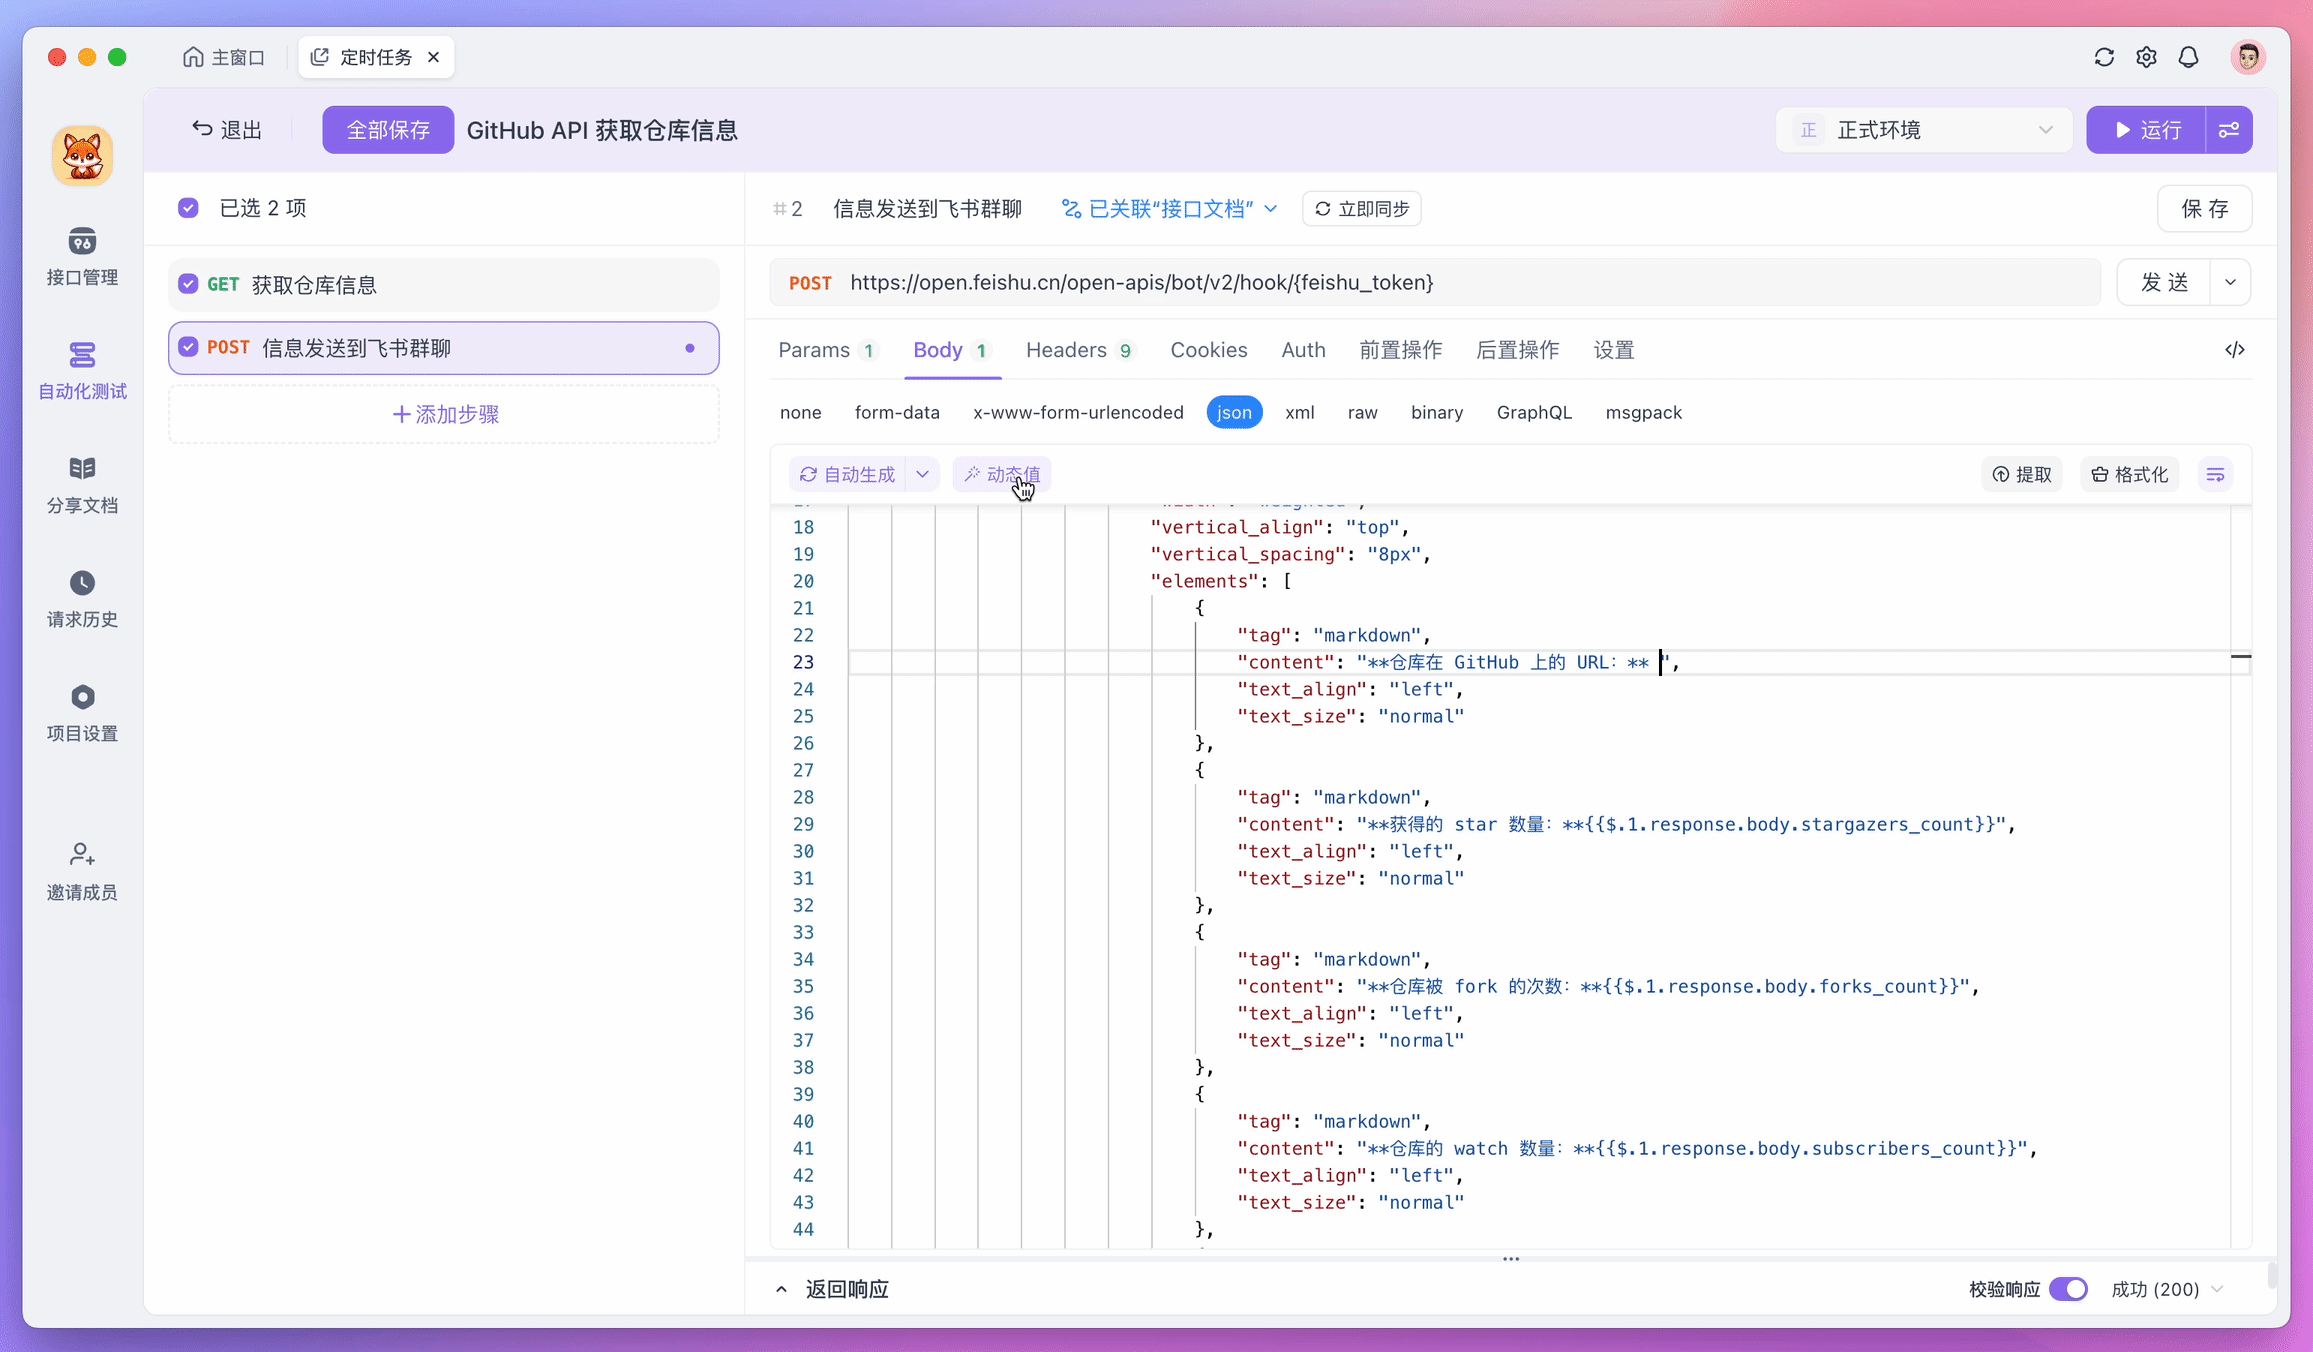Switch to the Headers tab
The width and height of the screenshot is (2313, 1352).
tap(1079, 350)
